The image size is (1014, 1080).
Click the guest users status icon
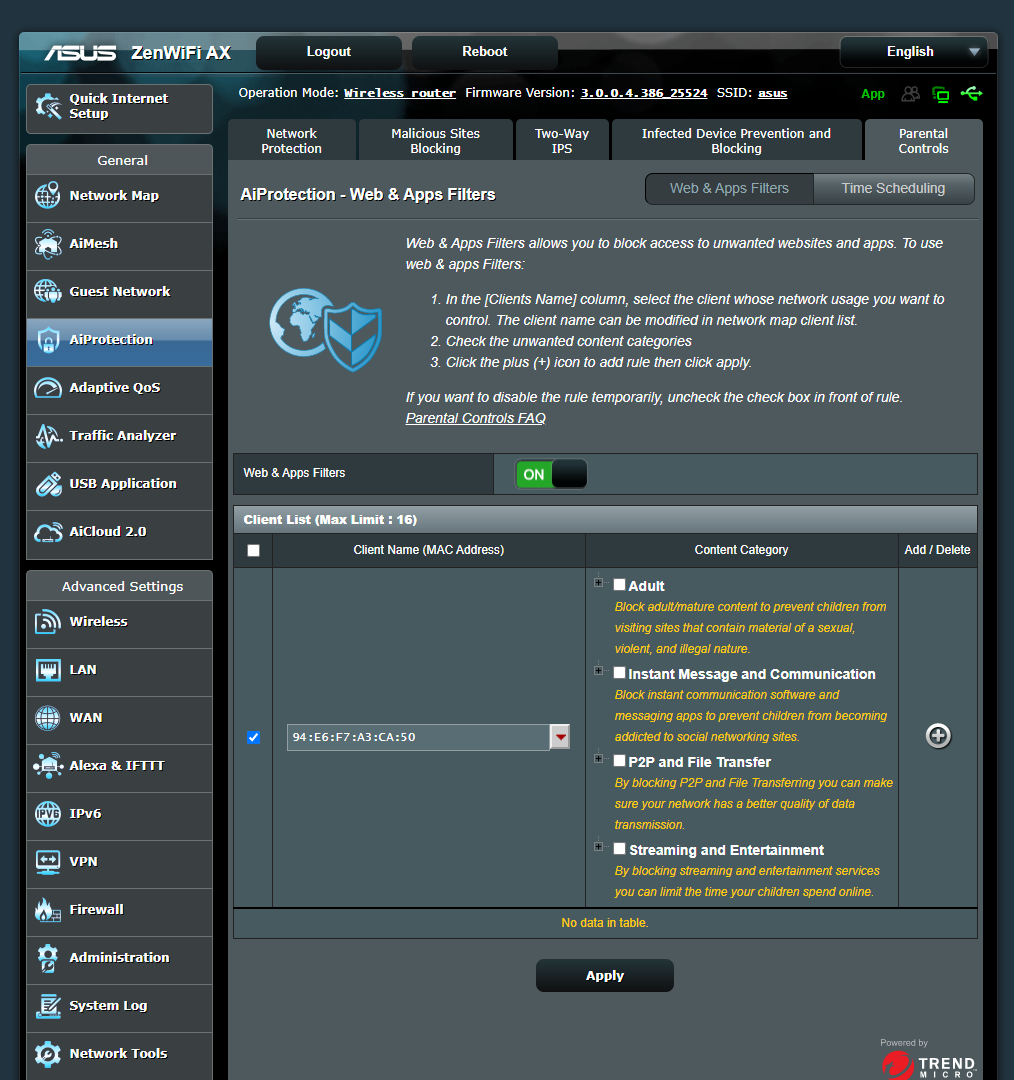click(911, 94)
